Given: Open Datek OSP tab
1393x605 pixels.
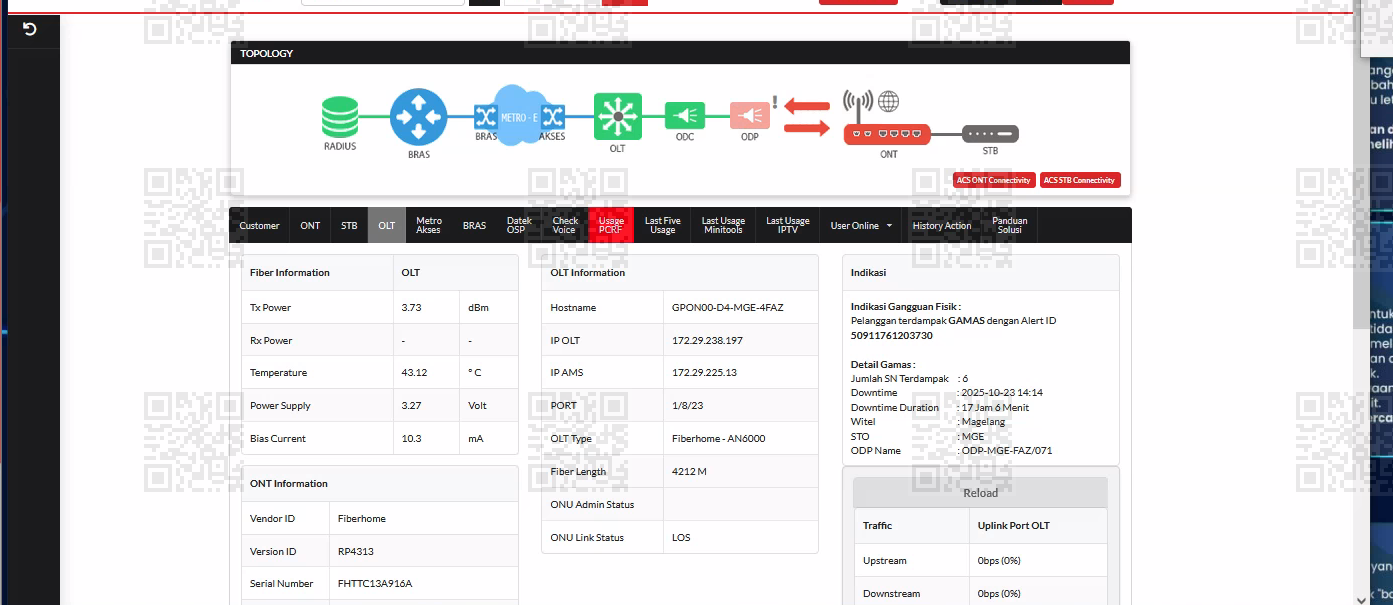Looking at the screenshot, I should tap(518, 225).
